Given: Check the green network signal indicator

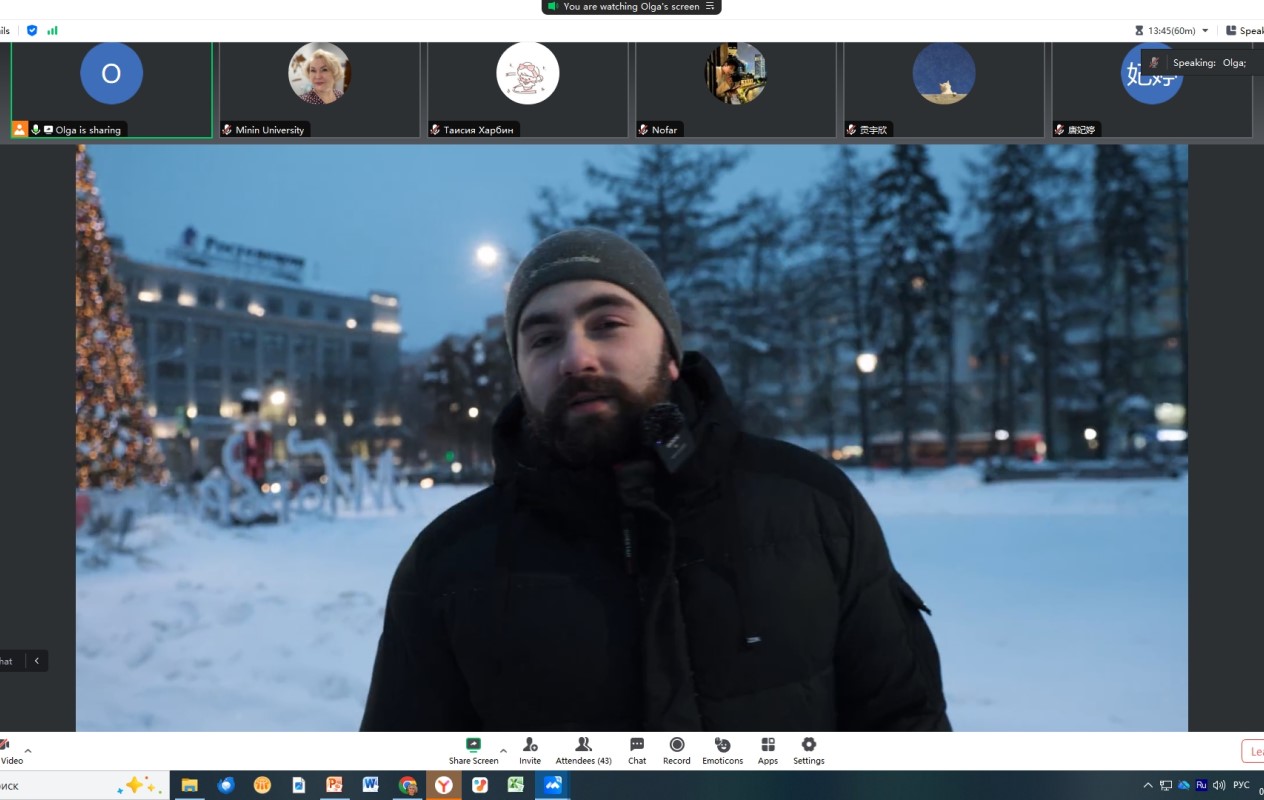Looking at the screenshot, I should (52, 30).
